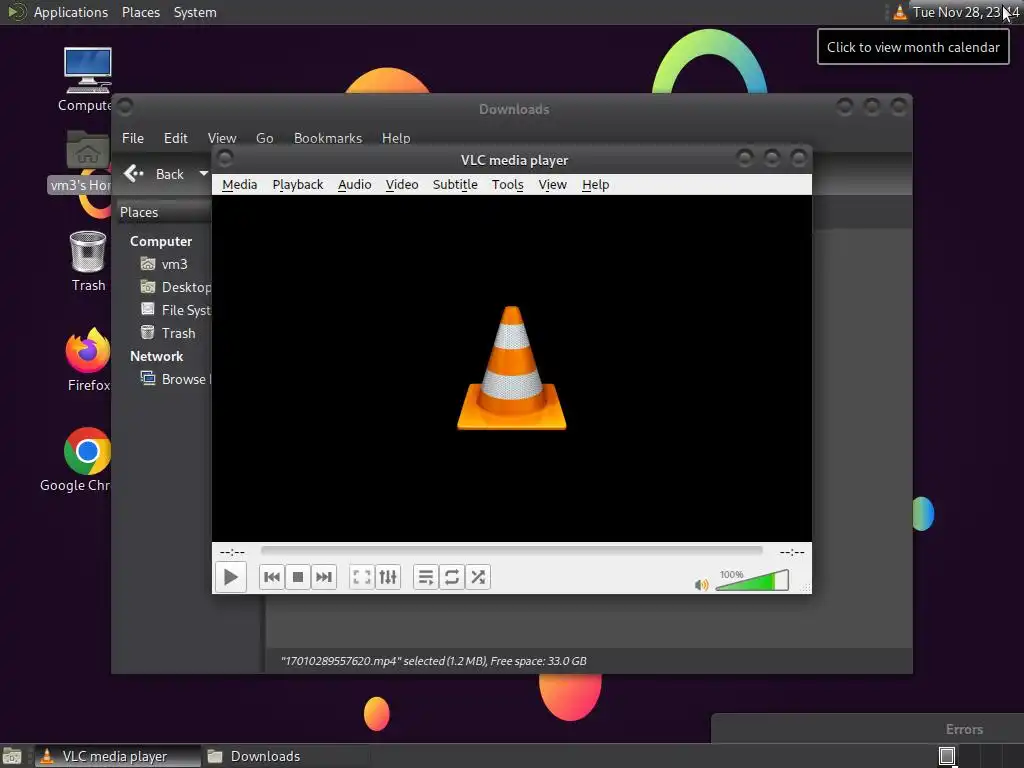The image size is (1024, 768).
Task: Click the Google Chrome desktop icon
Action: 88,451
